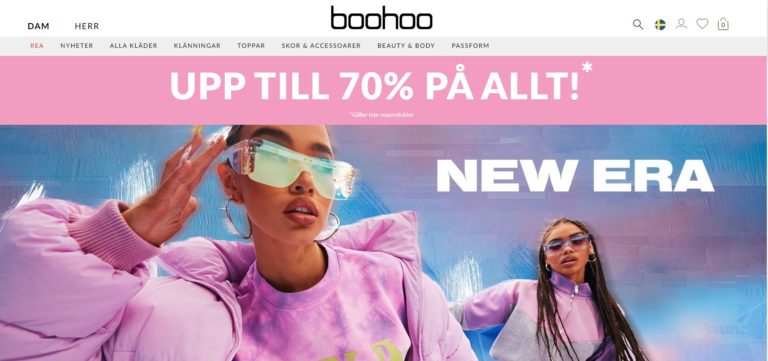Click the boohoo logo
Viewport: 768px width, 361px height.
(381, 18)
